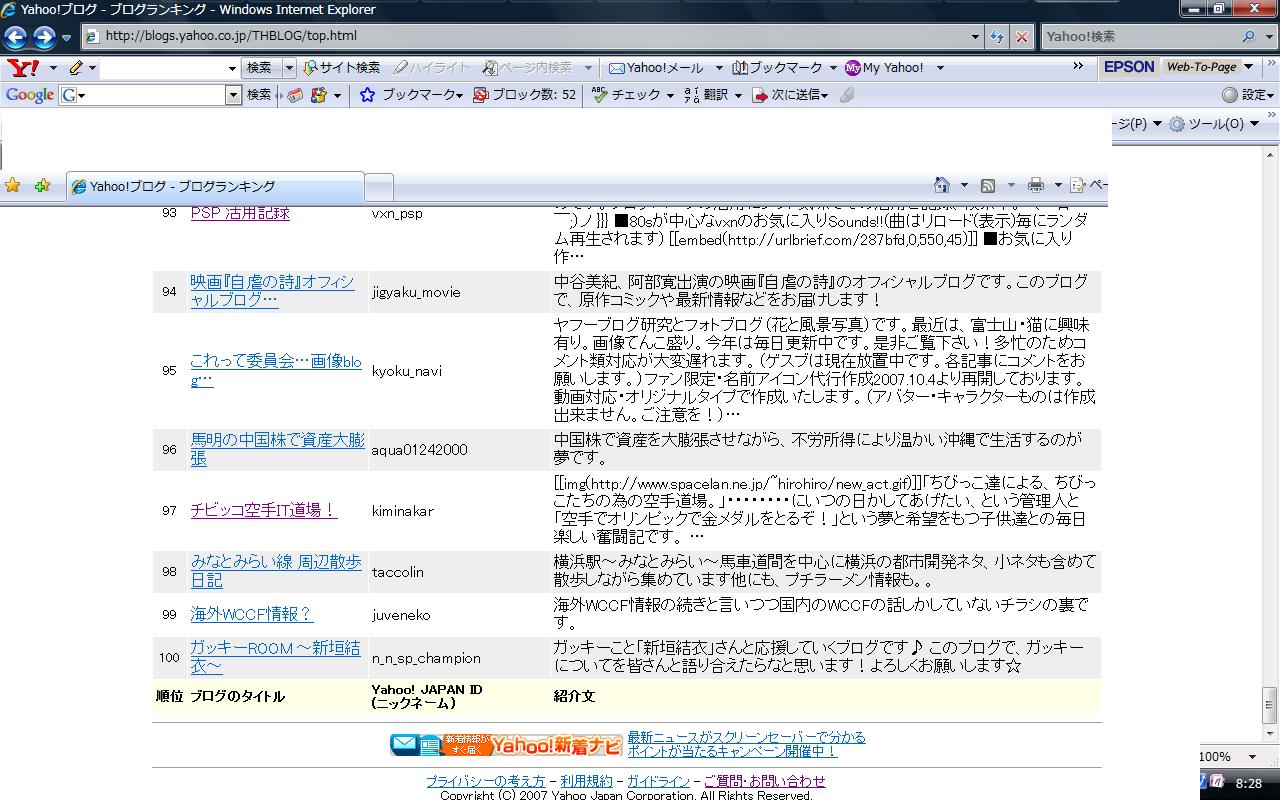1280x800 pixels.
Task: Expand recent pages dropdown beside Forward
Action: coord(67,37)
